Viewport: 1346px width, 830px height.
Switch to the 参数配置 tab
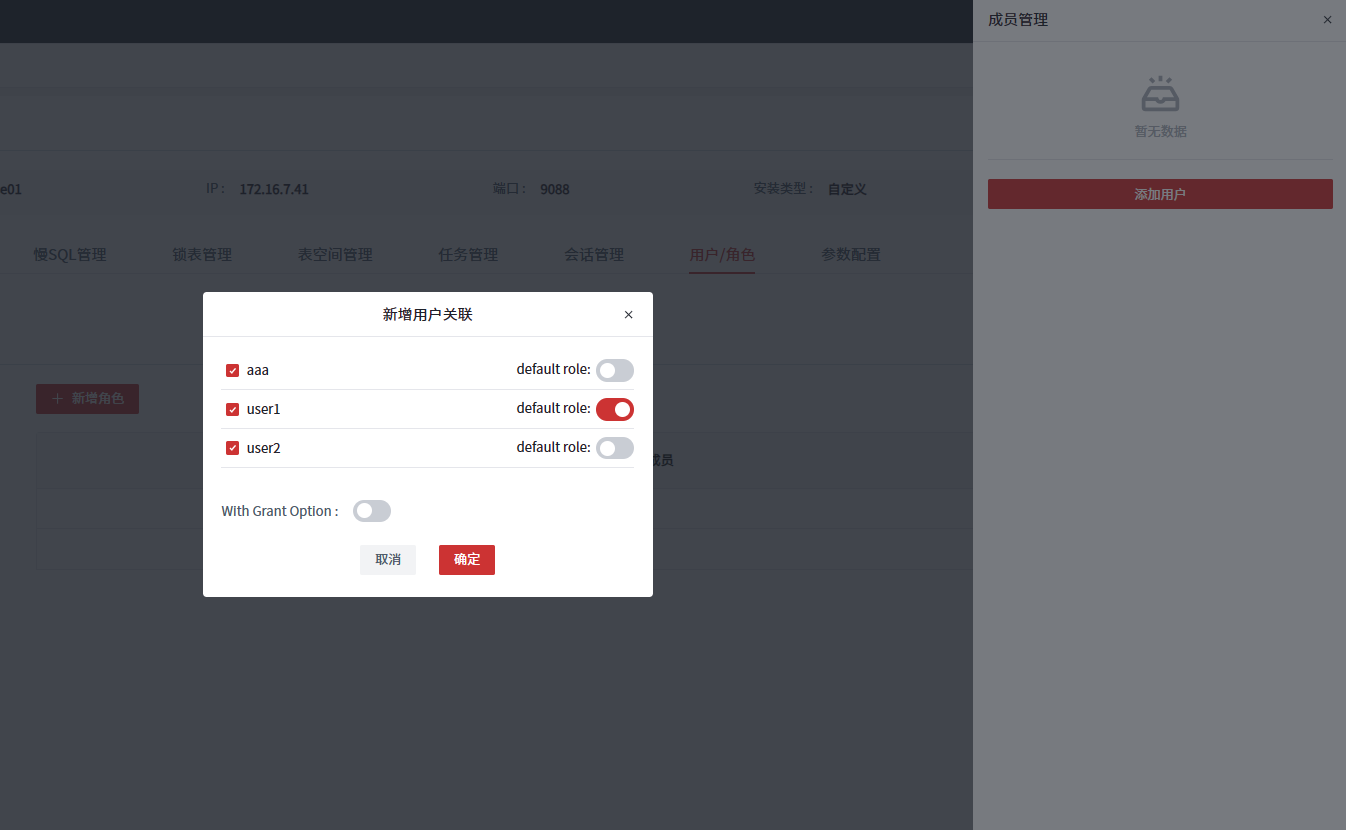pos(851,255)
